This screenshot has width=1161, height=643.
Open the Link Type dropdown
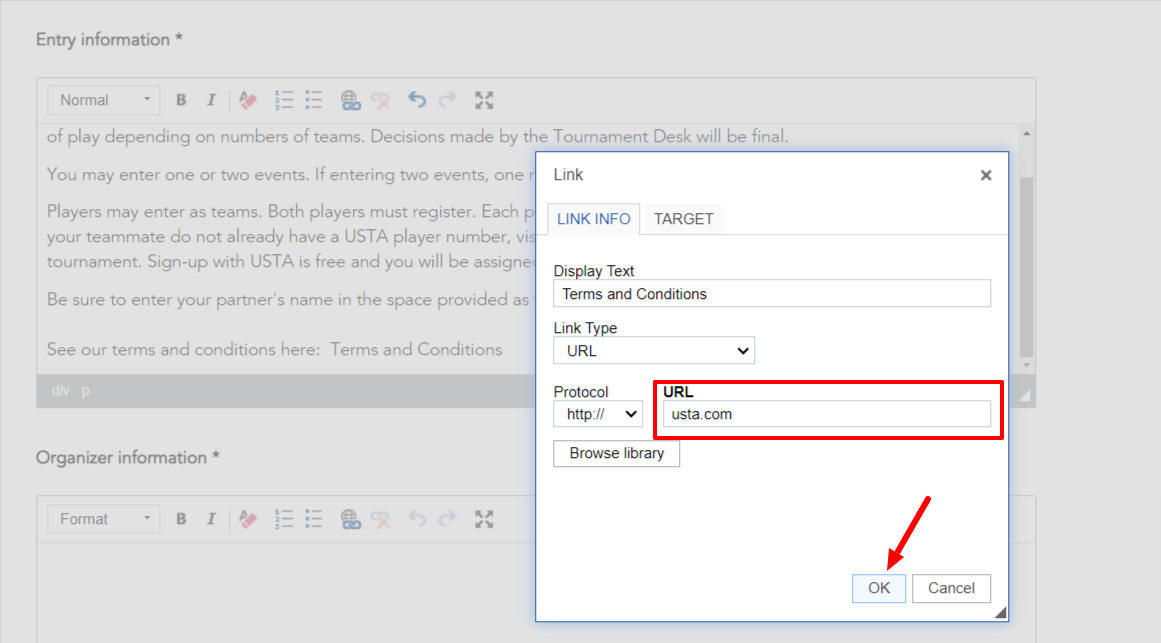pos(654,350)
